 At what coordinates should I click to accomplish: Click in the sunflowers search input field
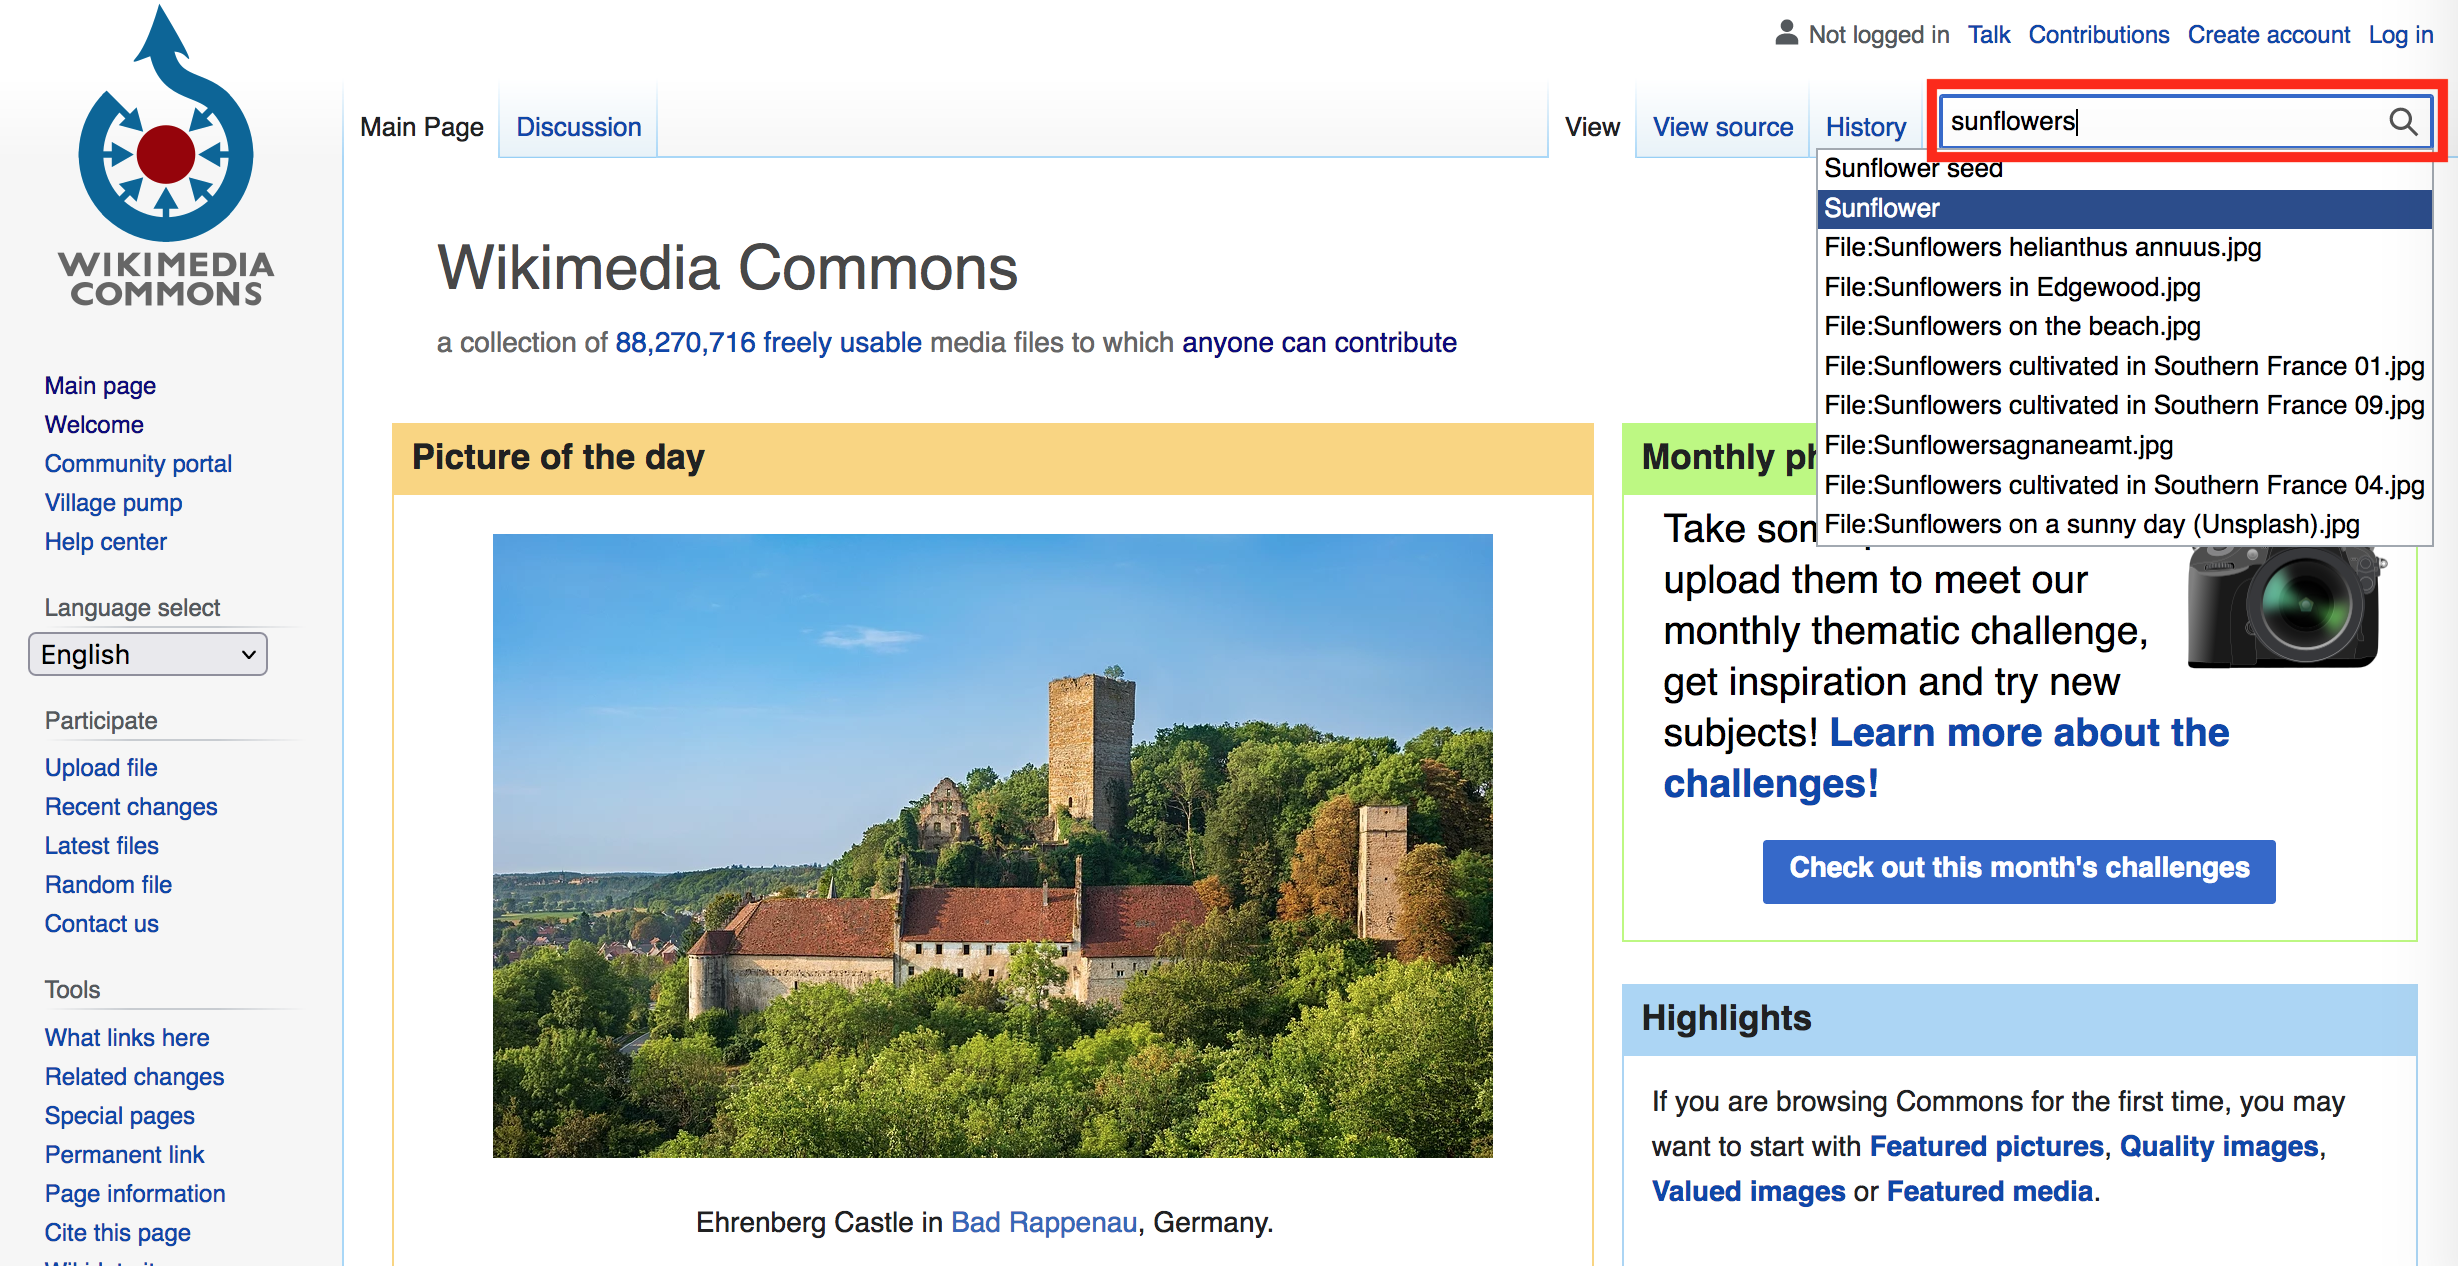[x=2163, y=123]
